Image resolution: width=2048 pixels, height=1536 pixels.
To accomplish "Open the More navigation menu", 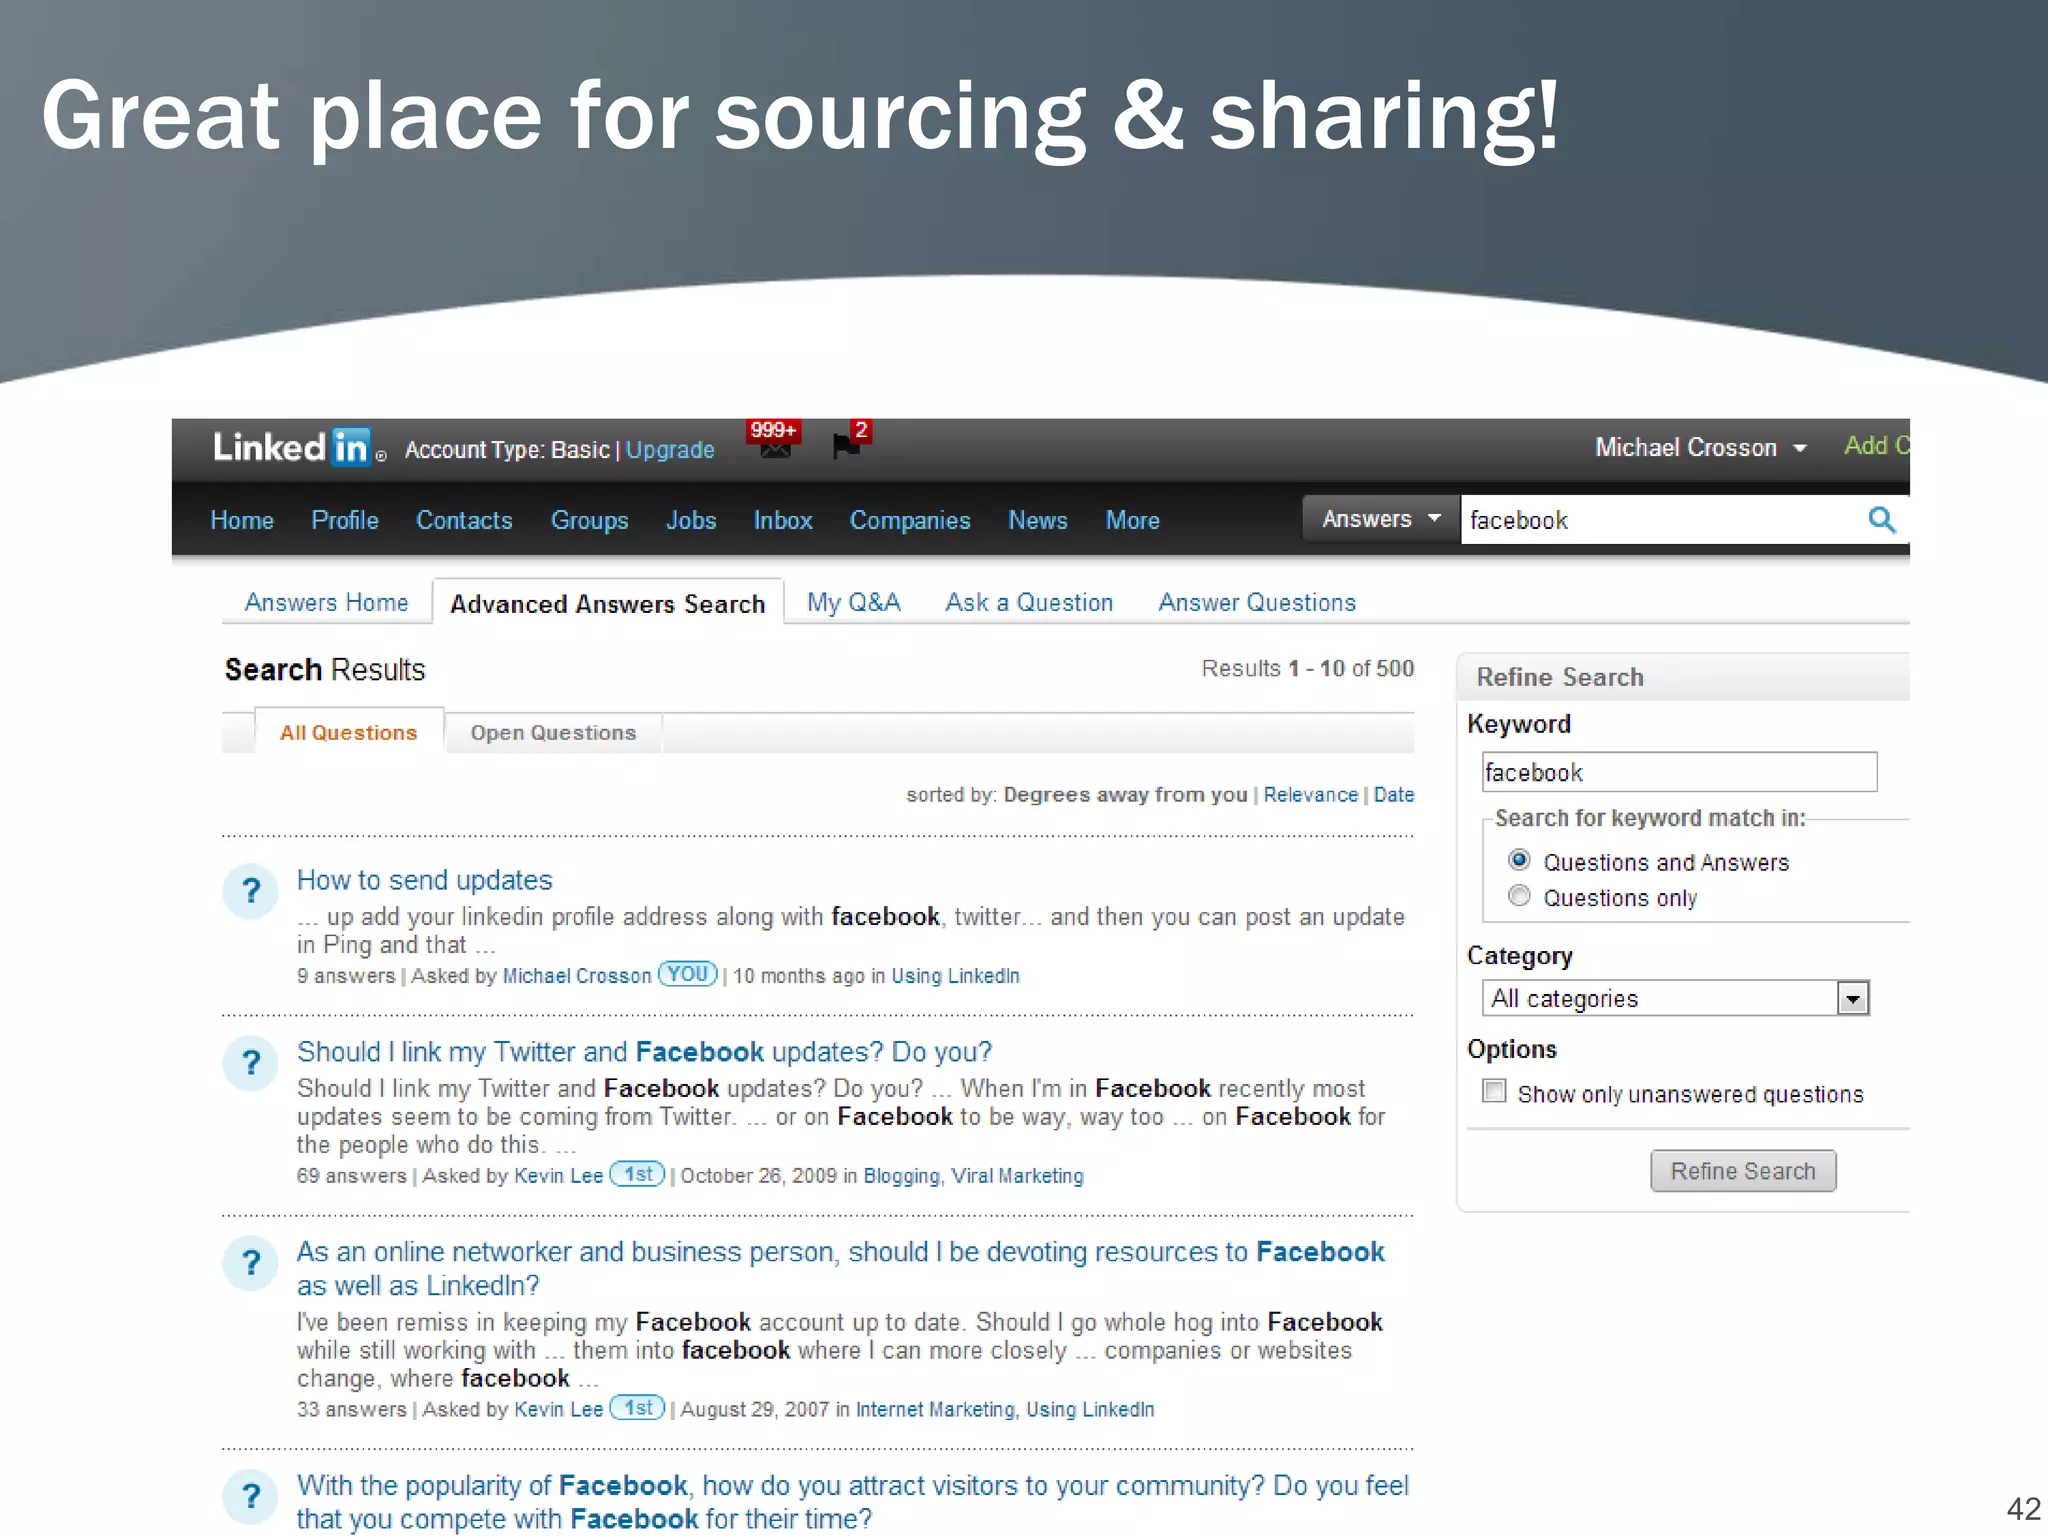I will click(x=1132, y=520).
